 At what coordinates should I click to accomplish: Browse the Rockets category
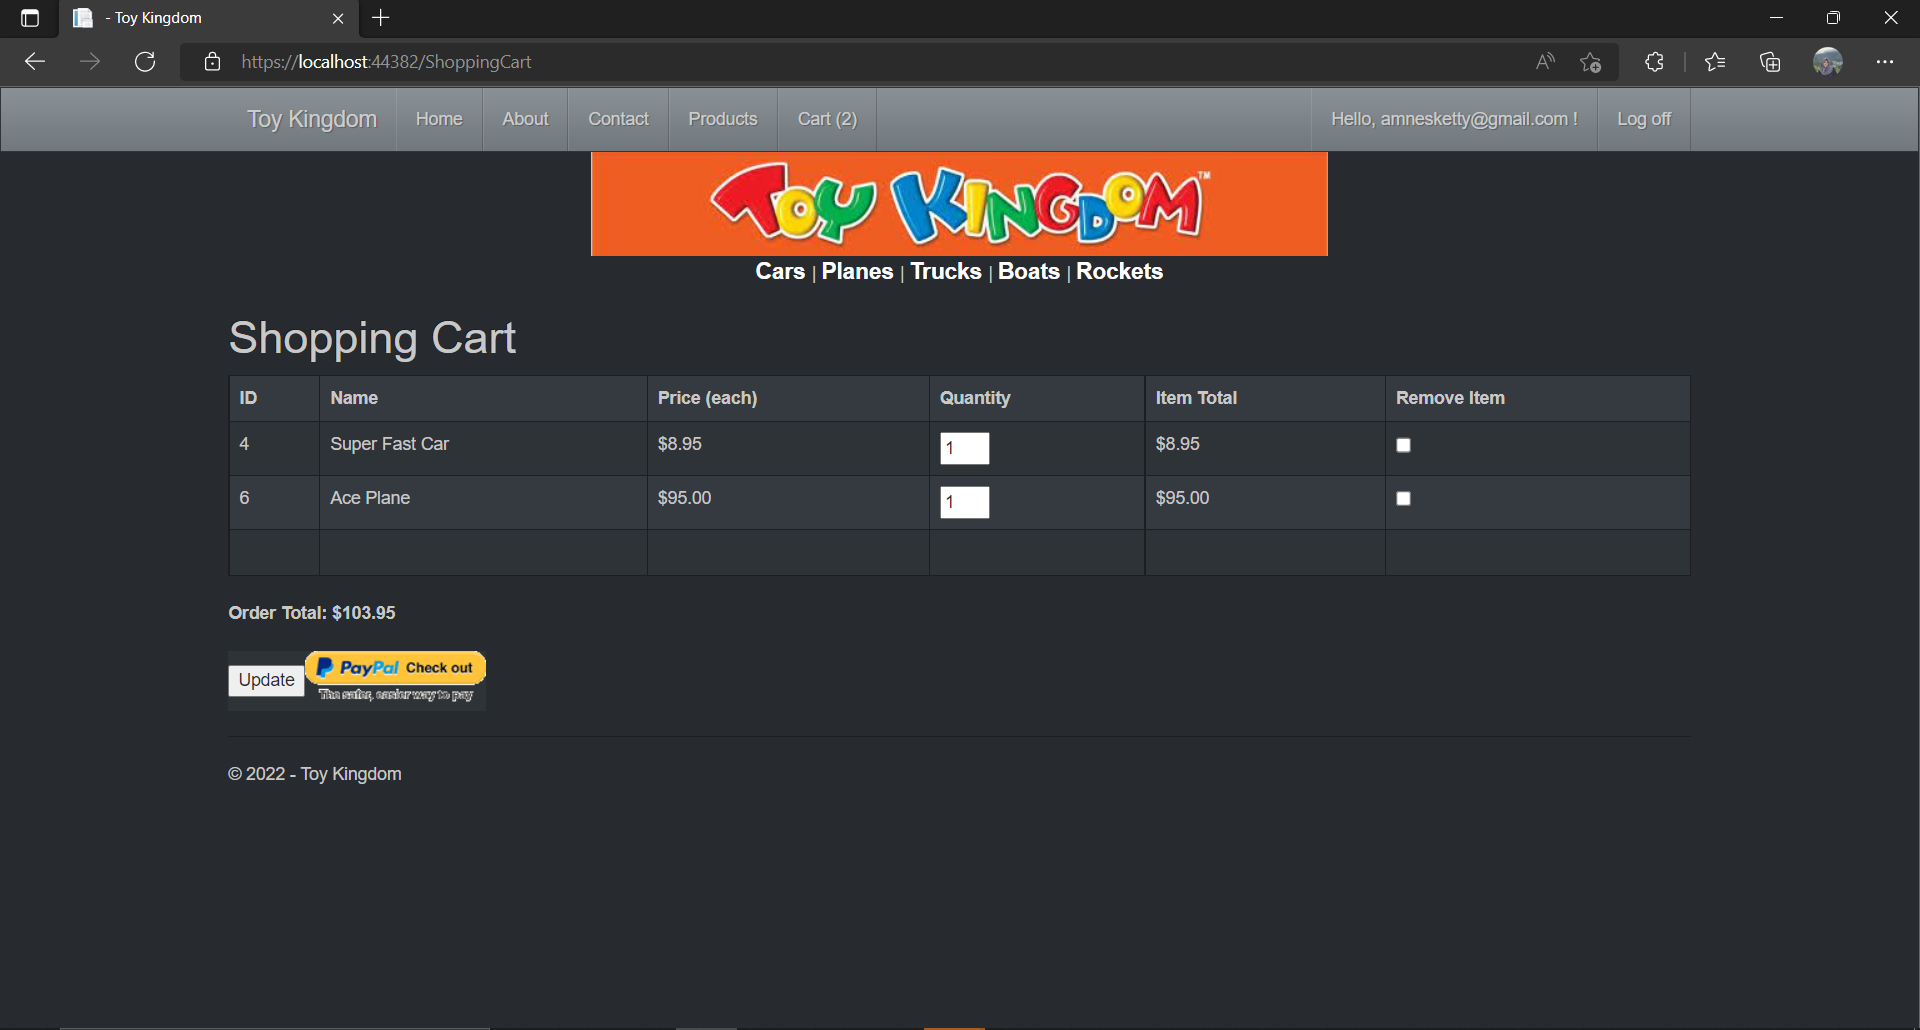tap(1119, 271)
